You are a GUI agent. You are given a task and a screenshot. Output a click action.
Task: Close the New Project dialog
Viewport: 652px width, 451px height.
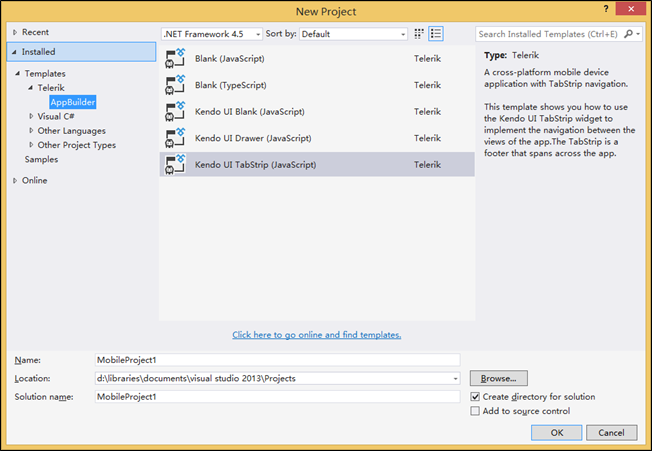631,8
